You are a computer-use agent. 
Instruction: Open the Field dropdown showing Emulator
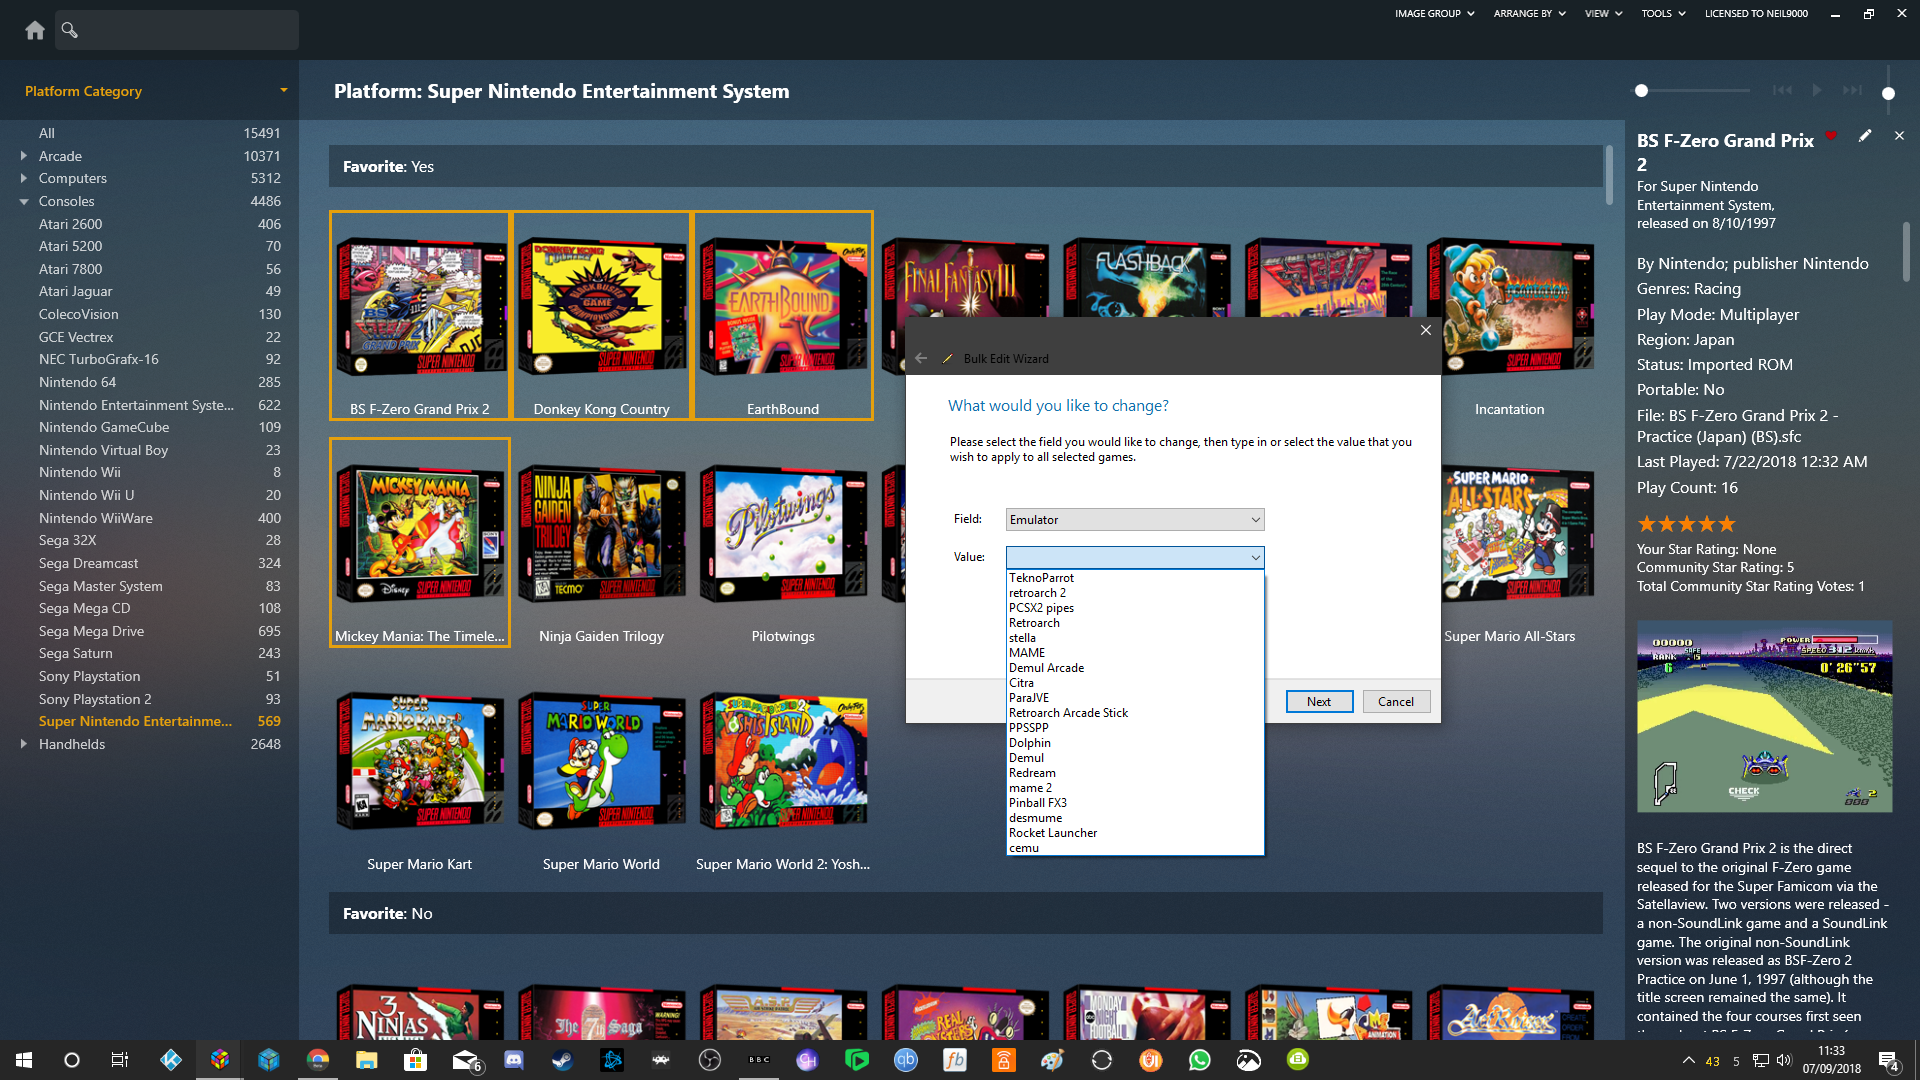pos(1135,520)
